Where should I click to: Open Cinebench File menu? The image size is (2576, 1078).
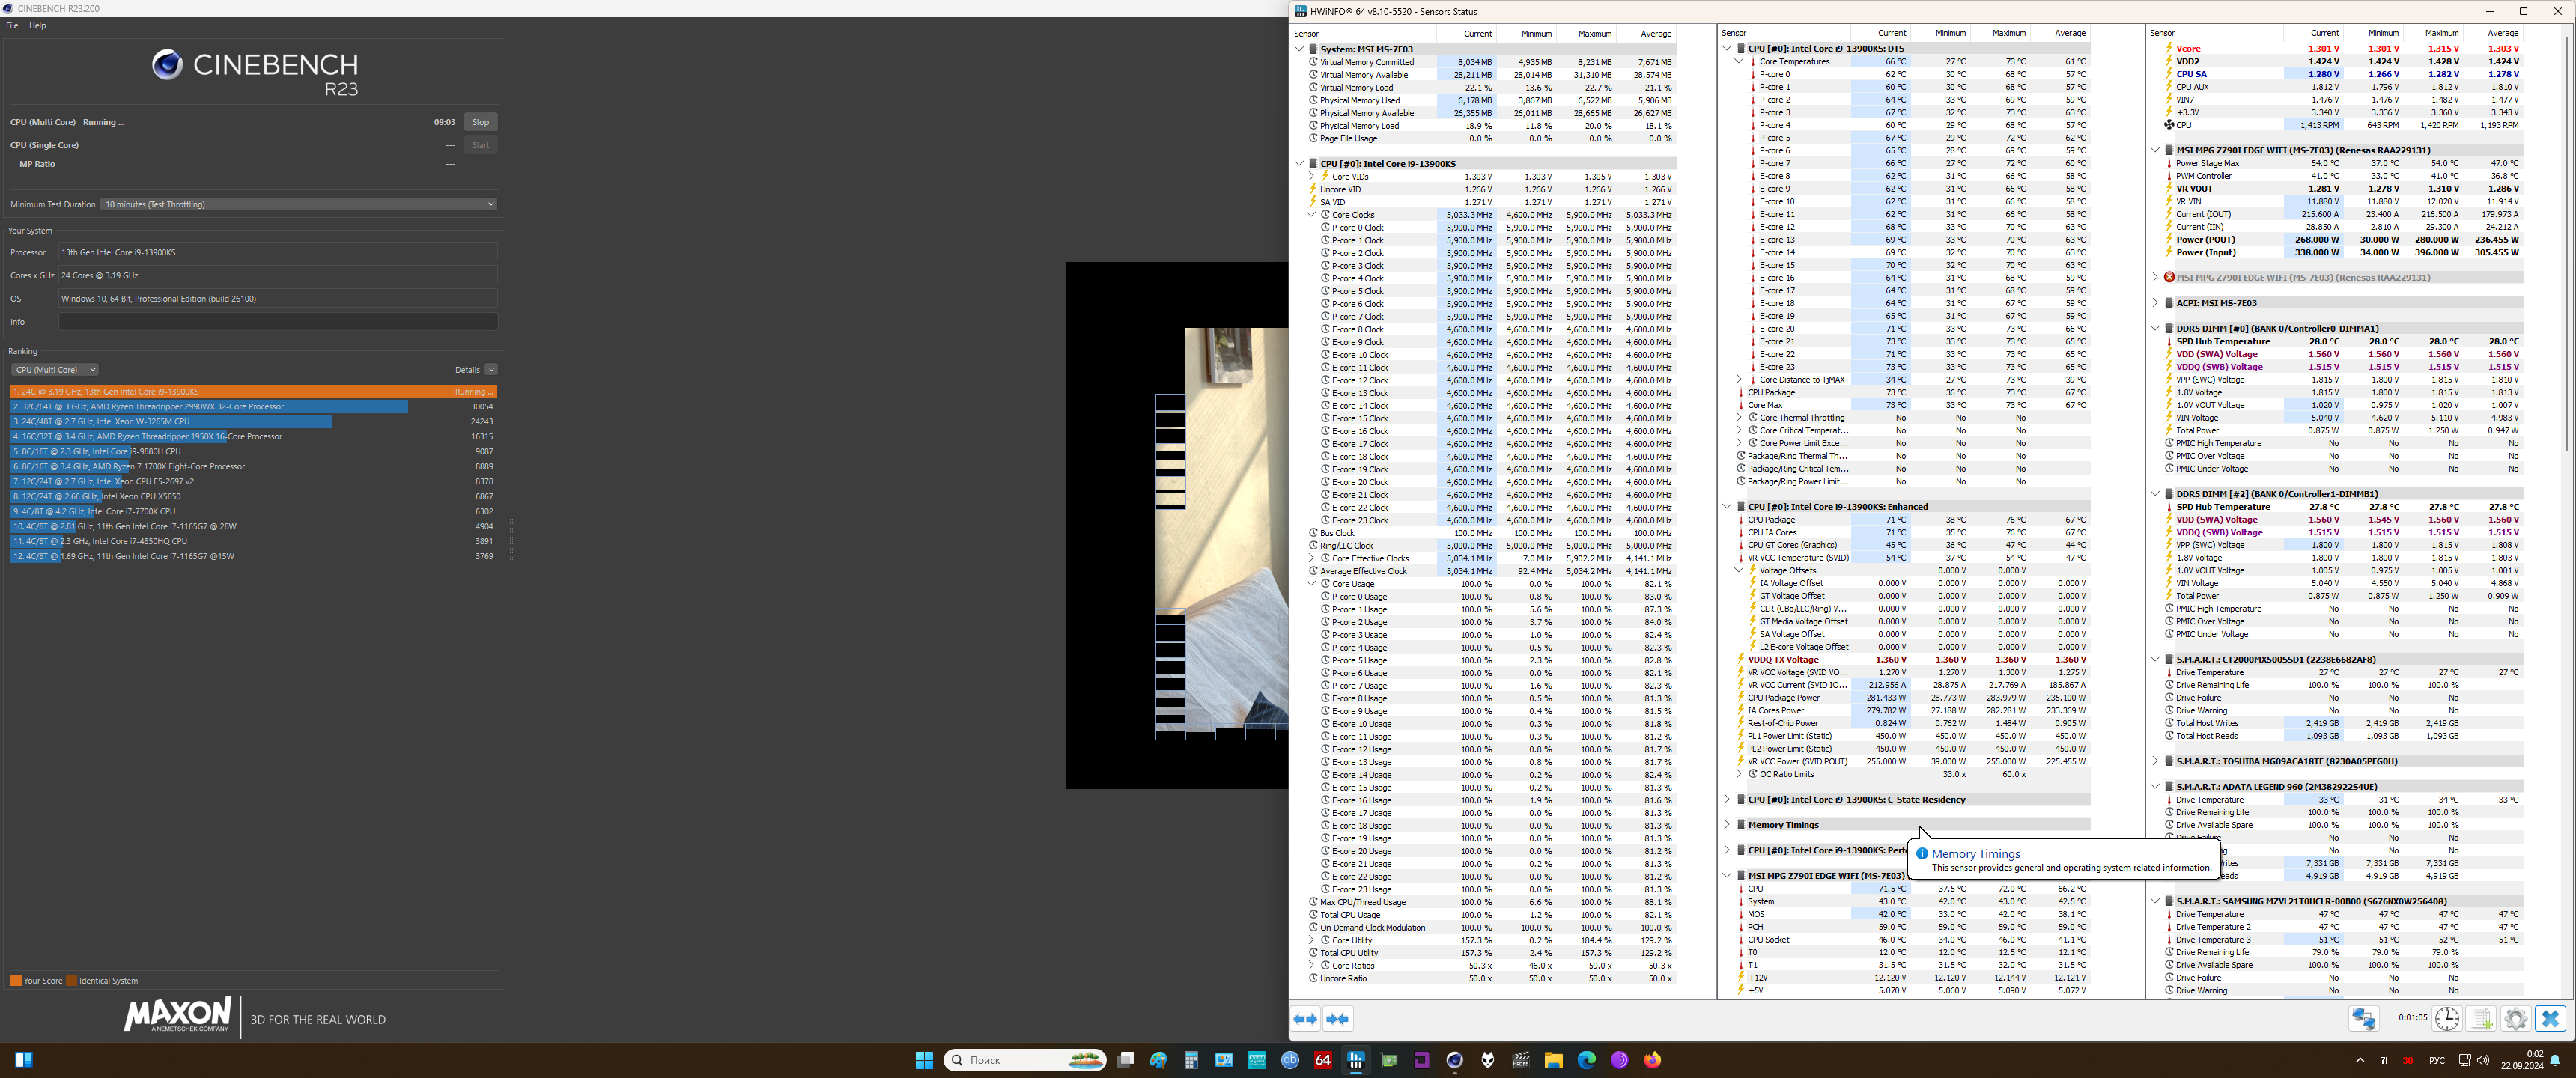click(x=12, y=26)
